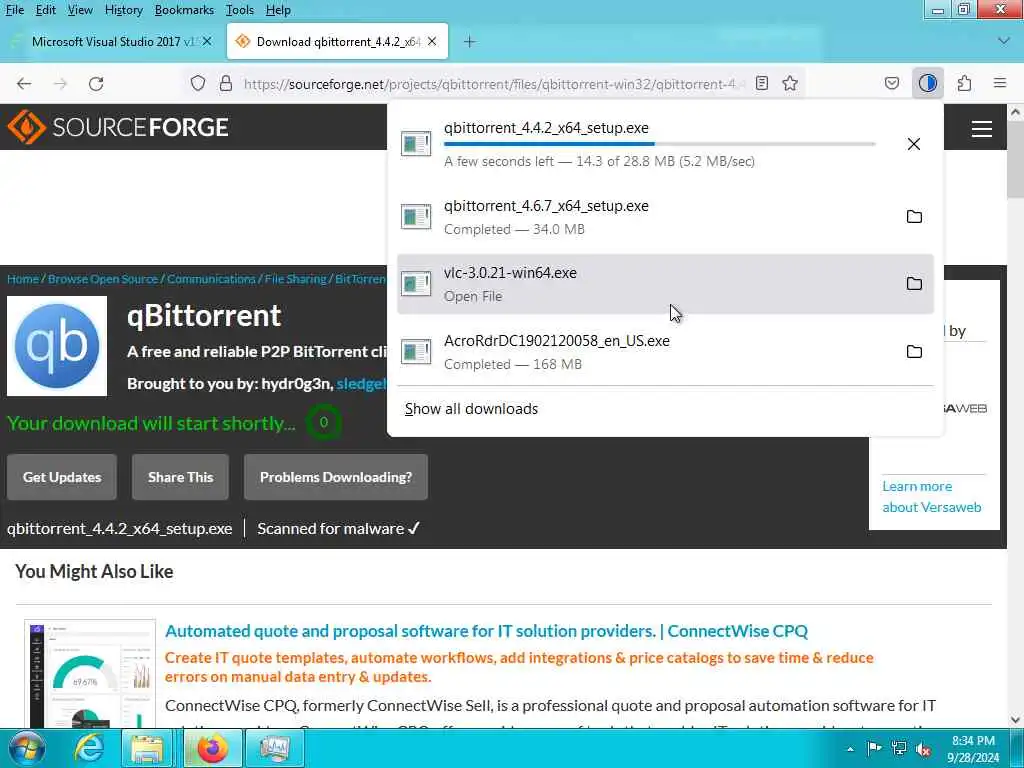Click the qbittorrent_4.4.2 download progress bar
The width and height of the screenshot is (1024, 768).
(660, 144)
